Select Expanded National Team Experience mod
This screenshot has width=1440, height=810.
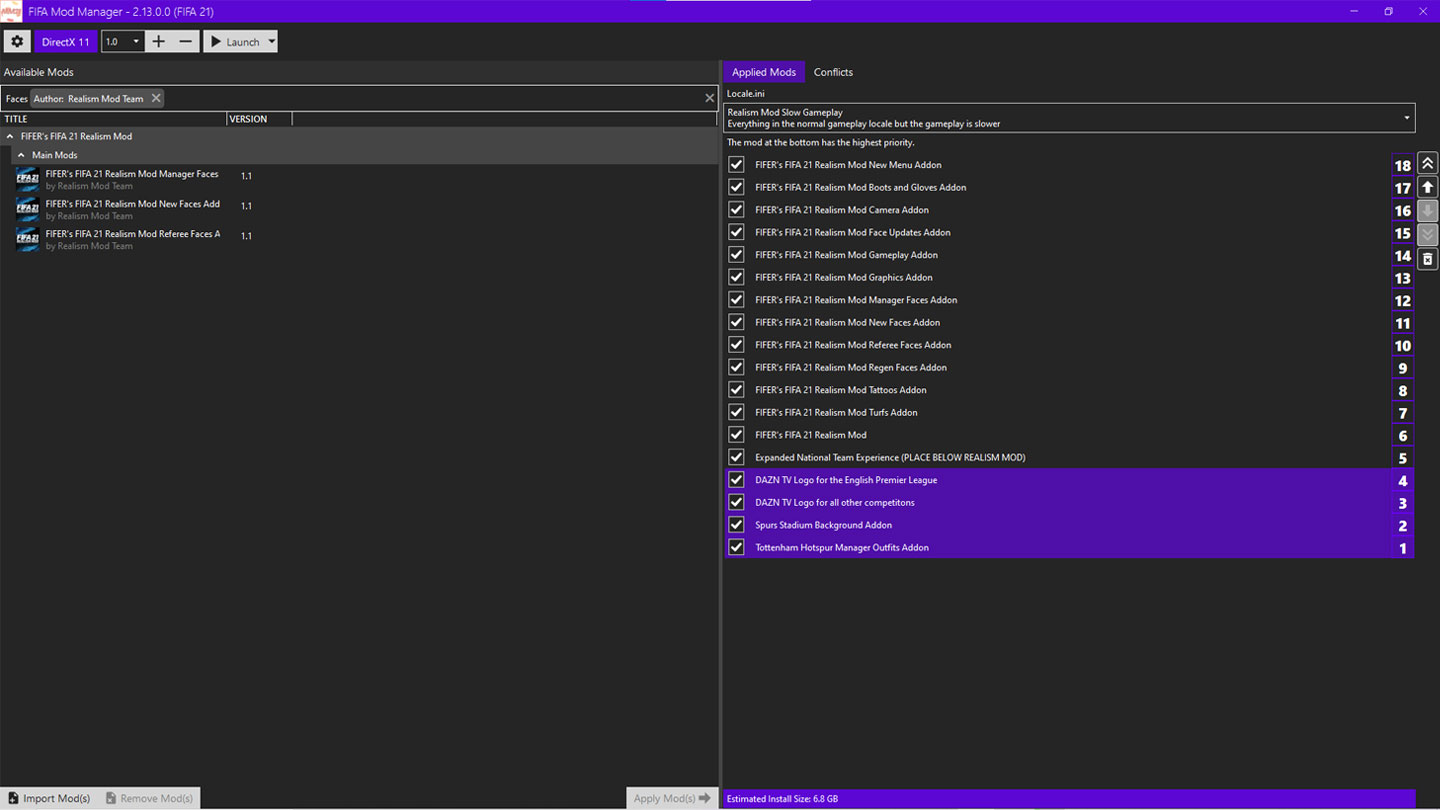pyautogui.click(x=1068, y=457)
